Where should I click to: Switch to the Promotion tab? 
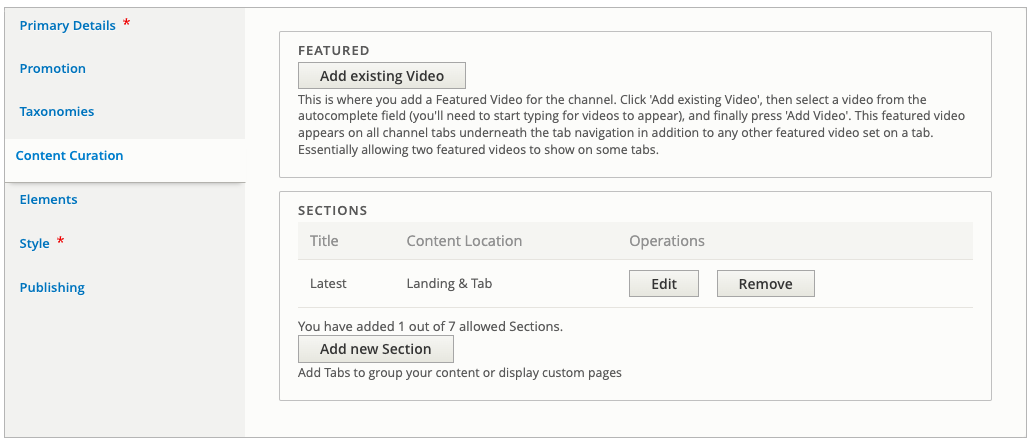tap(53, 68)
